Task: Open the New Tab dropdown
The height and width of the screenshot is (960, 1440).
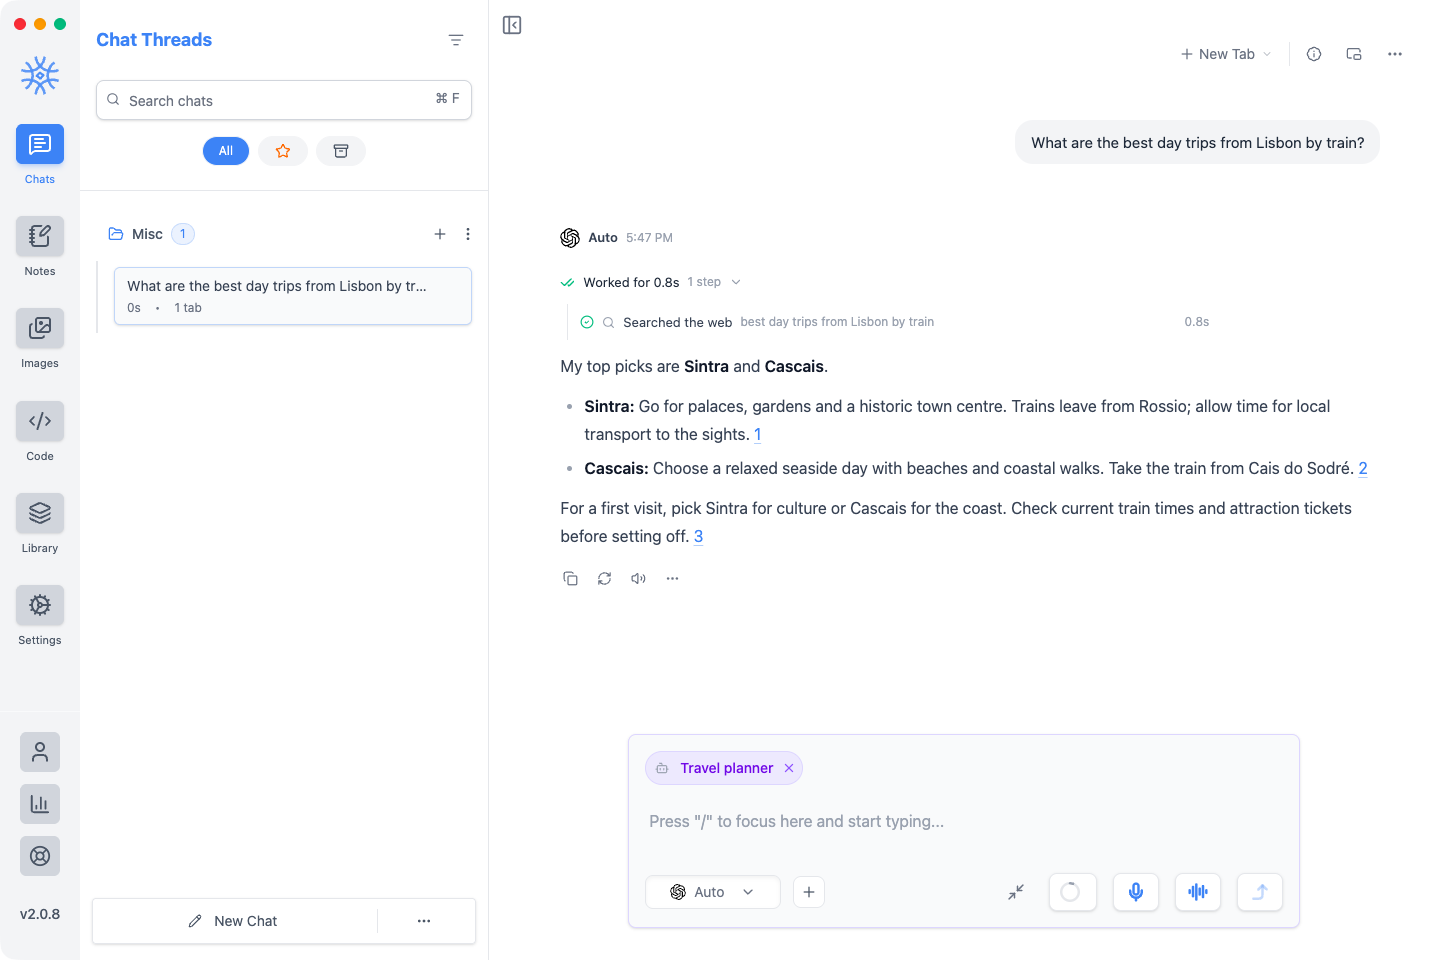Action: (1226, 54)
